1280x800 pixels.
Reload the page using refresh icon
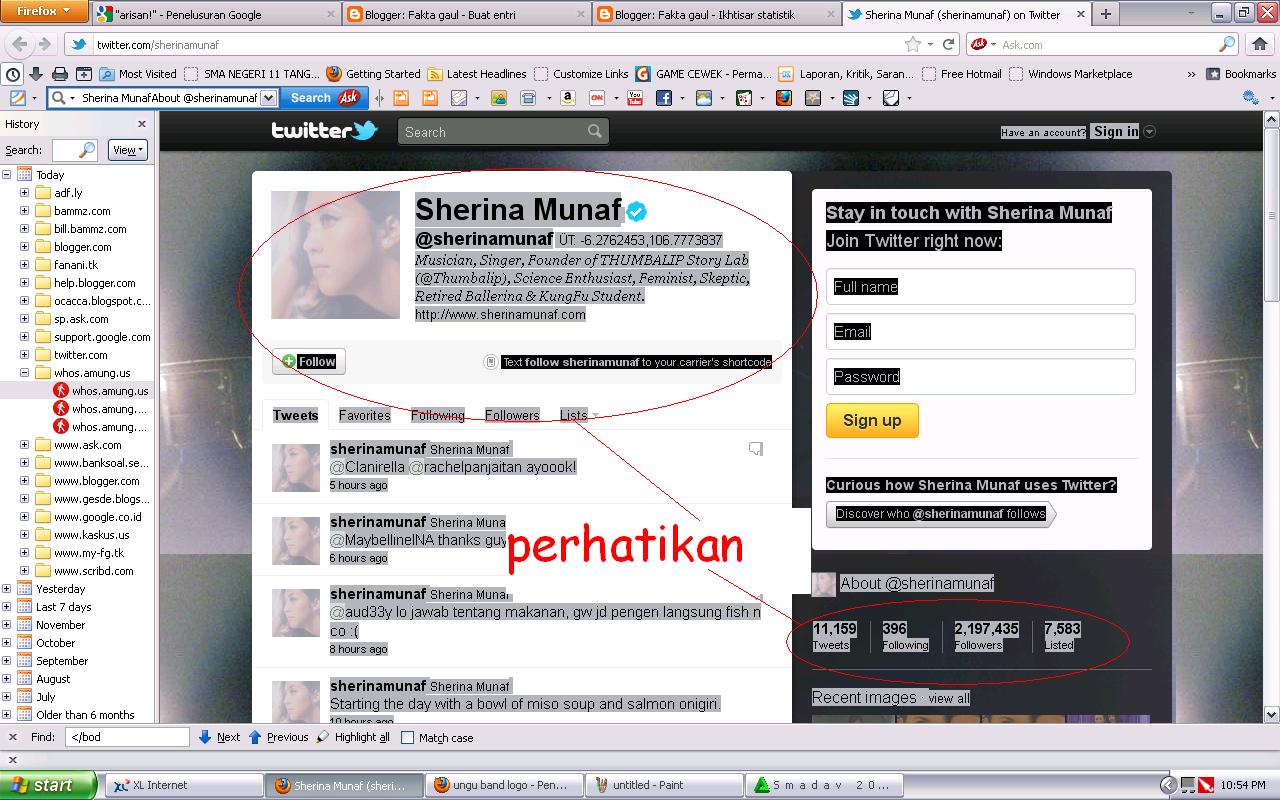coord(947,44)
